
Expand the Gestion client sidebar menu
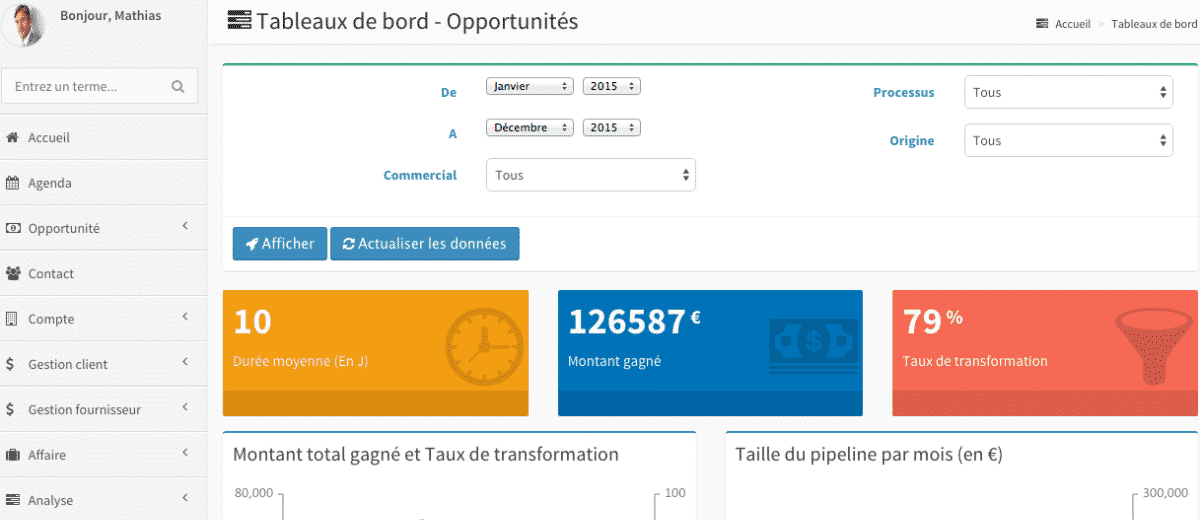coord(100,364)
